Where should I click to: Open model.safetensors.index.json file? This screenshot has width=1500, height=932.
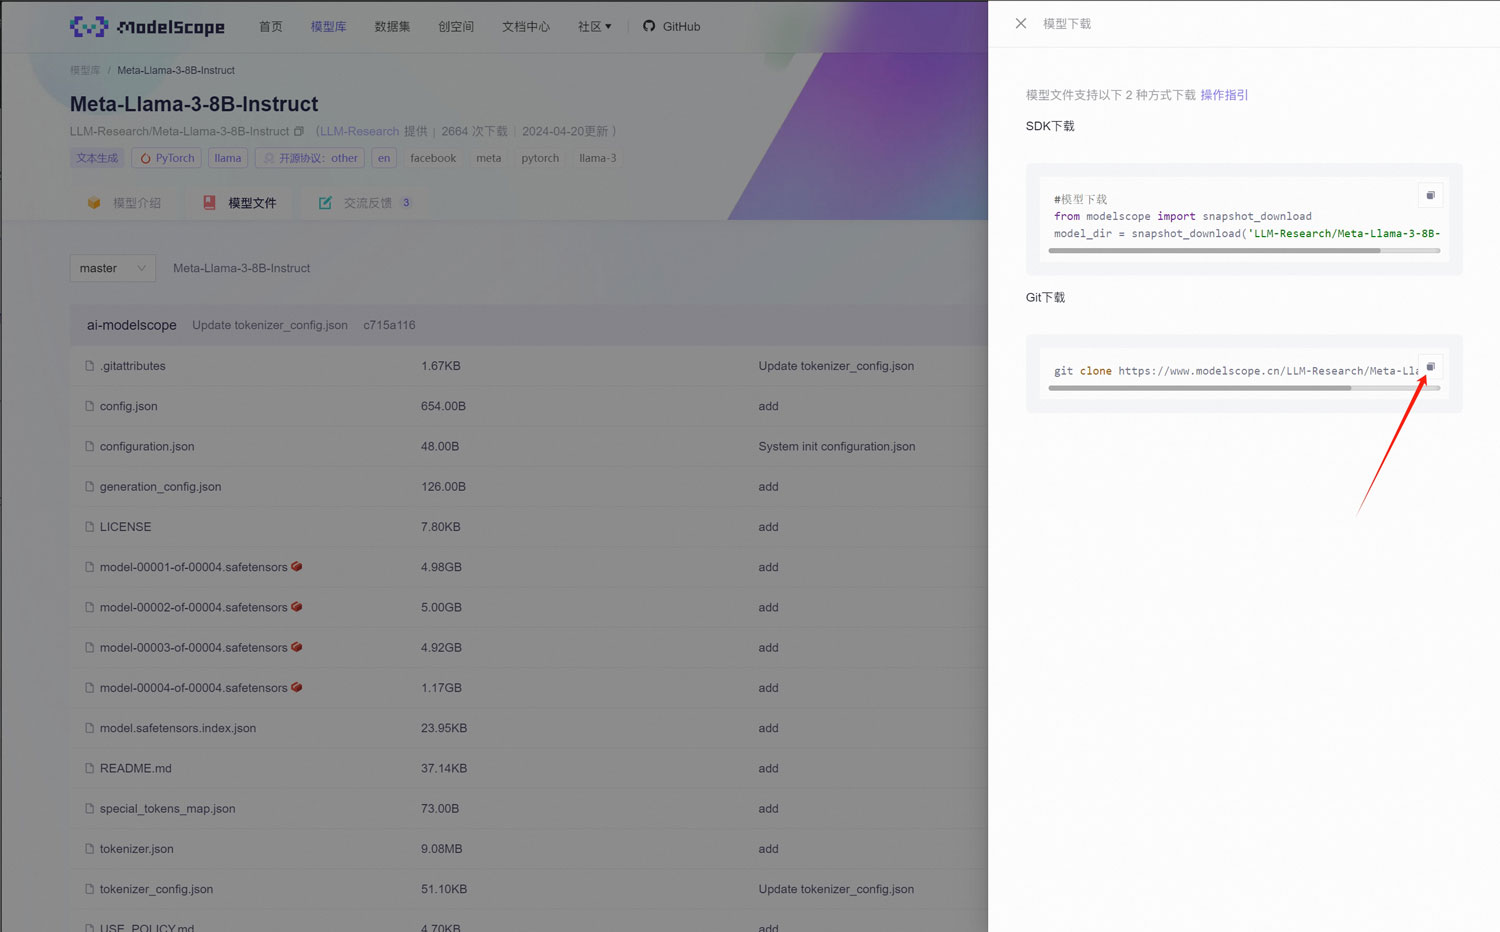tap(178, 728)
